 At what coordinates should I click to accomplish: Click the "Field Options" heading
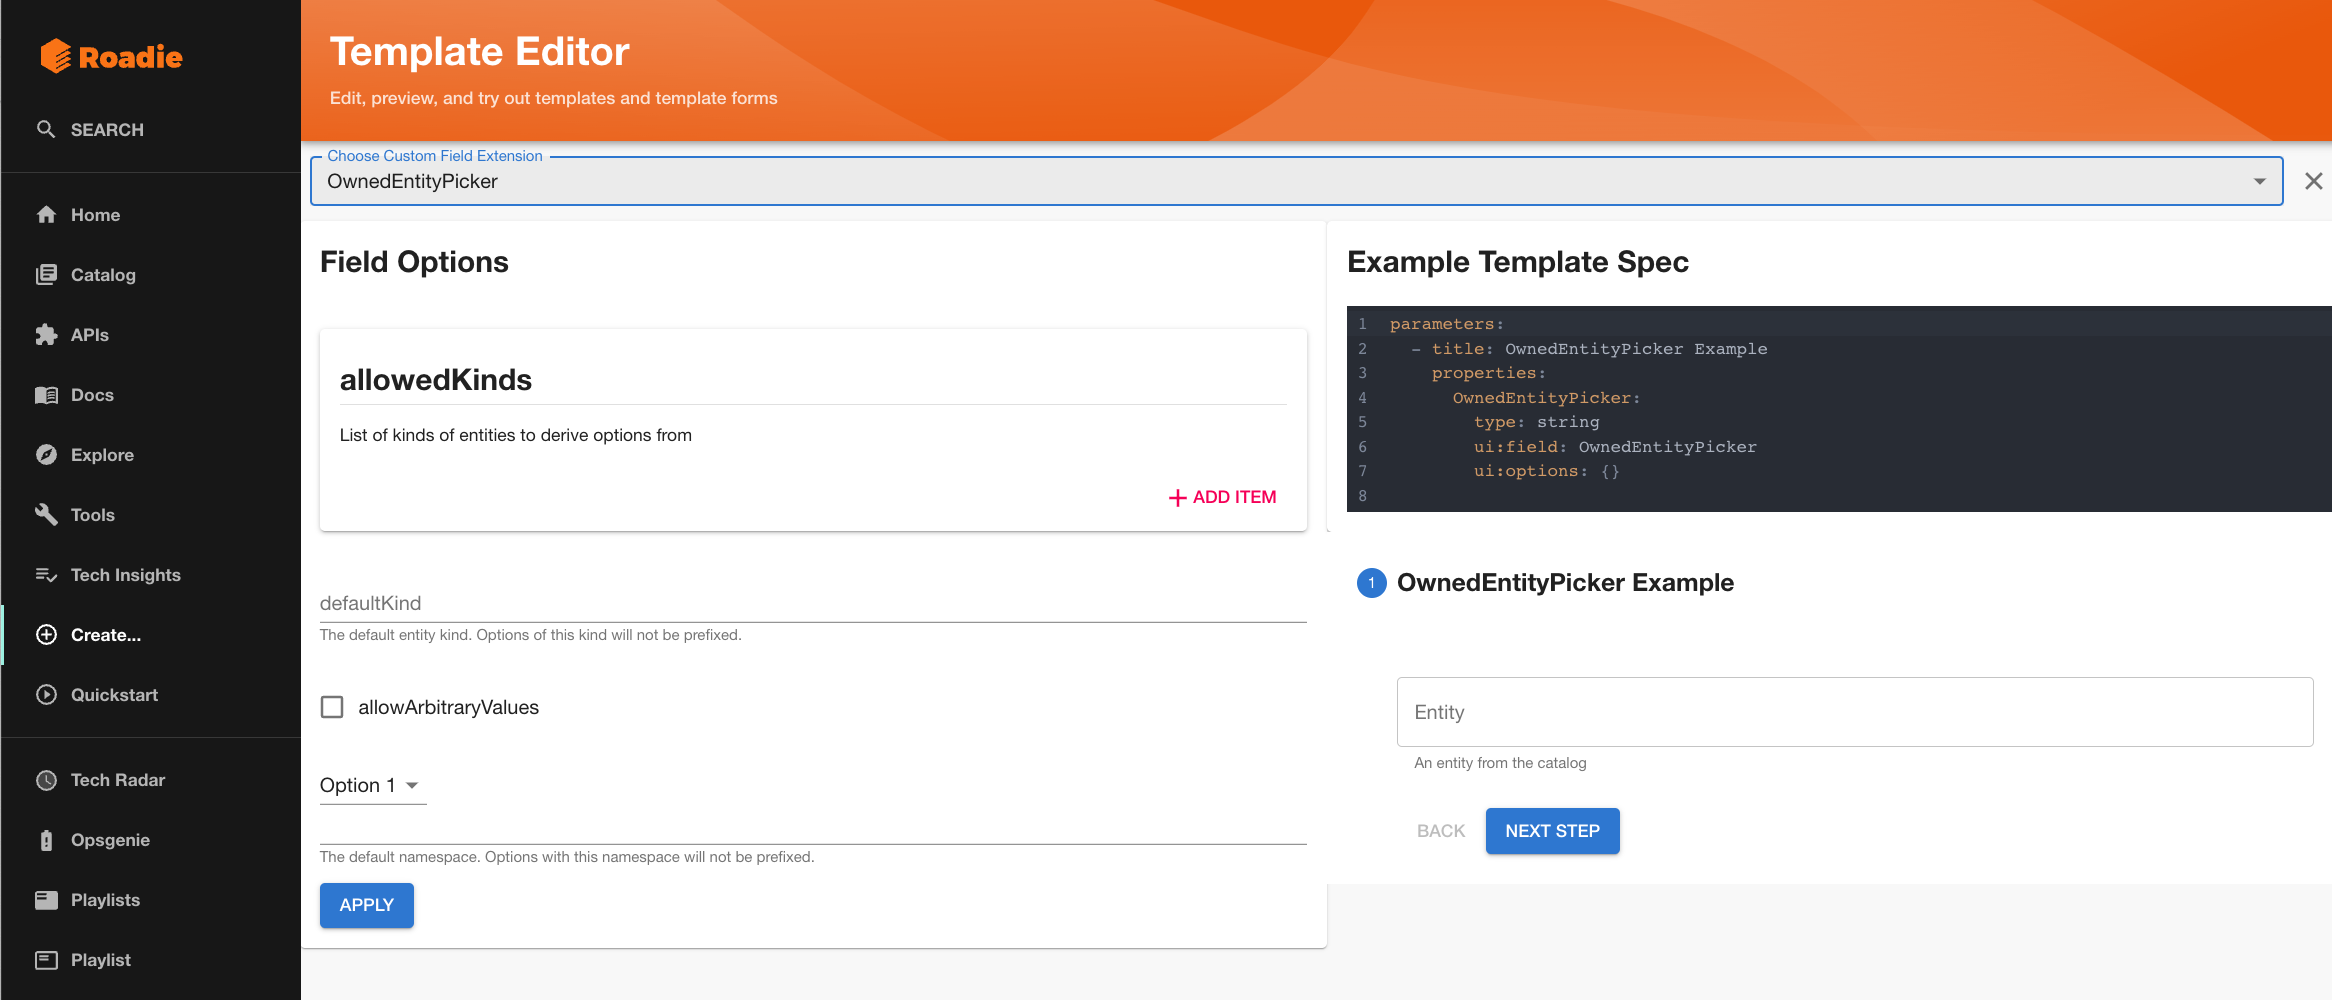click(414, 262)
